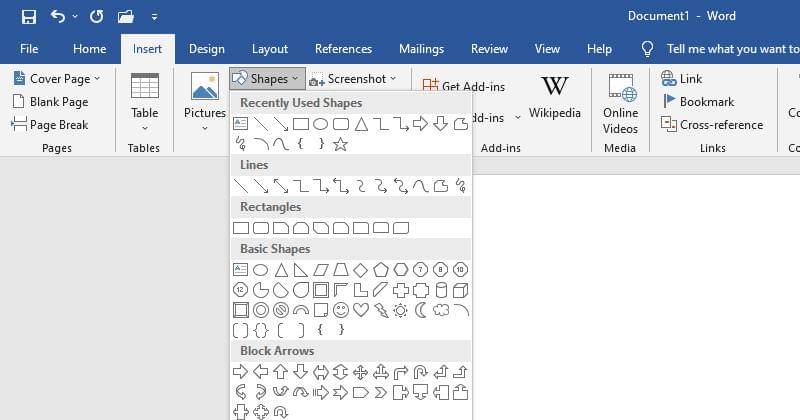Choose the Lightning Bolt shape
The height and width of the screenshot is (420, 800).
[381, 310]
